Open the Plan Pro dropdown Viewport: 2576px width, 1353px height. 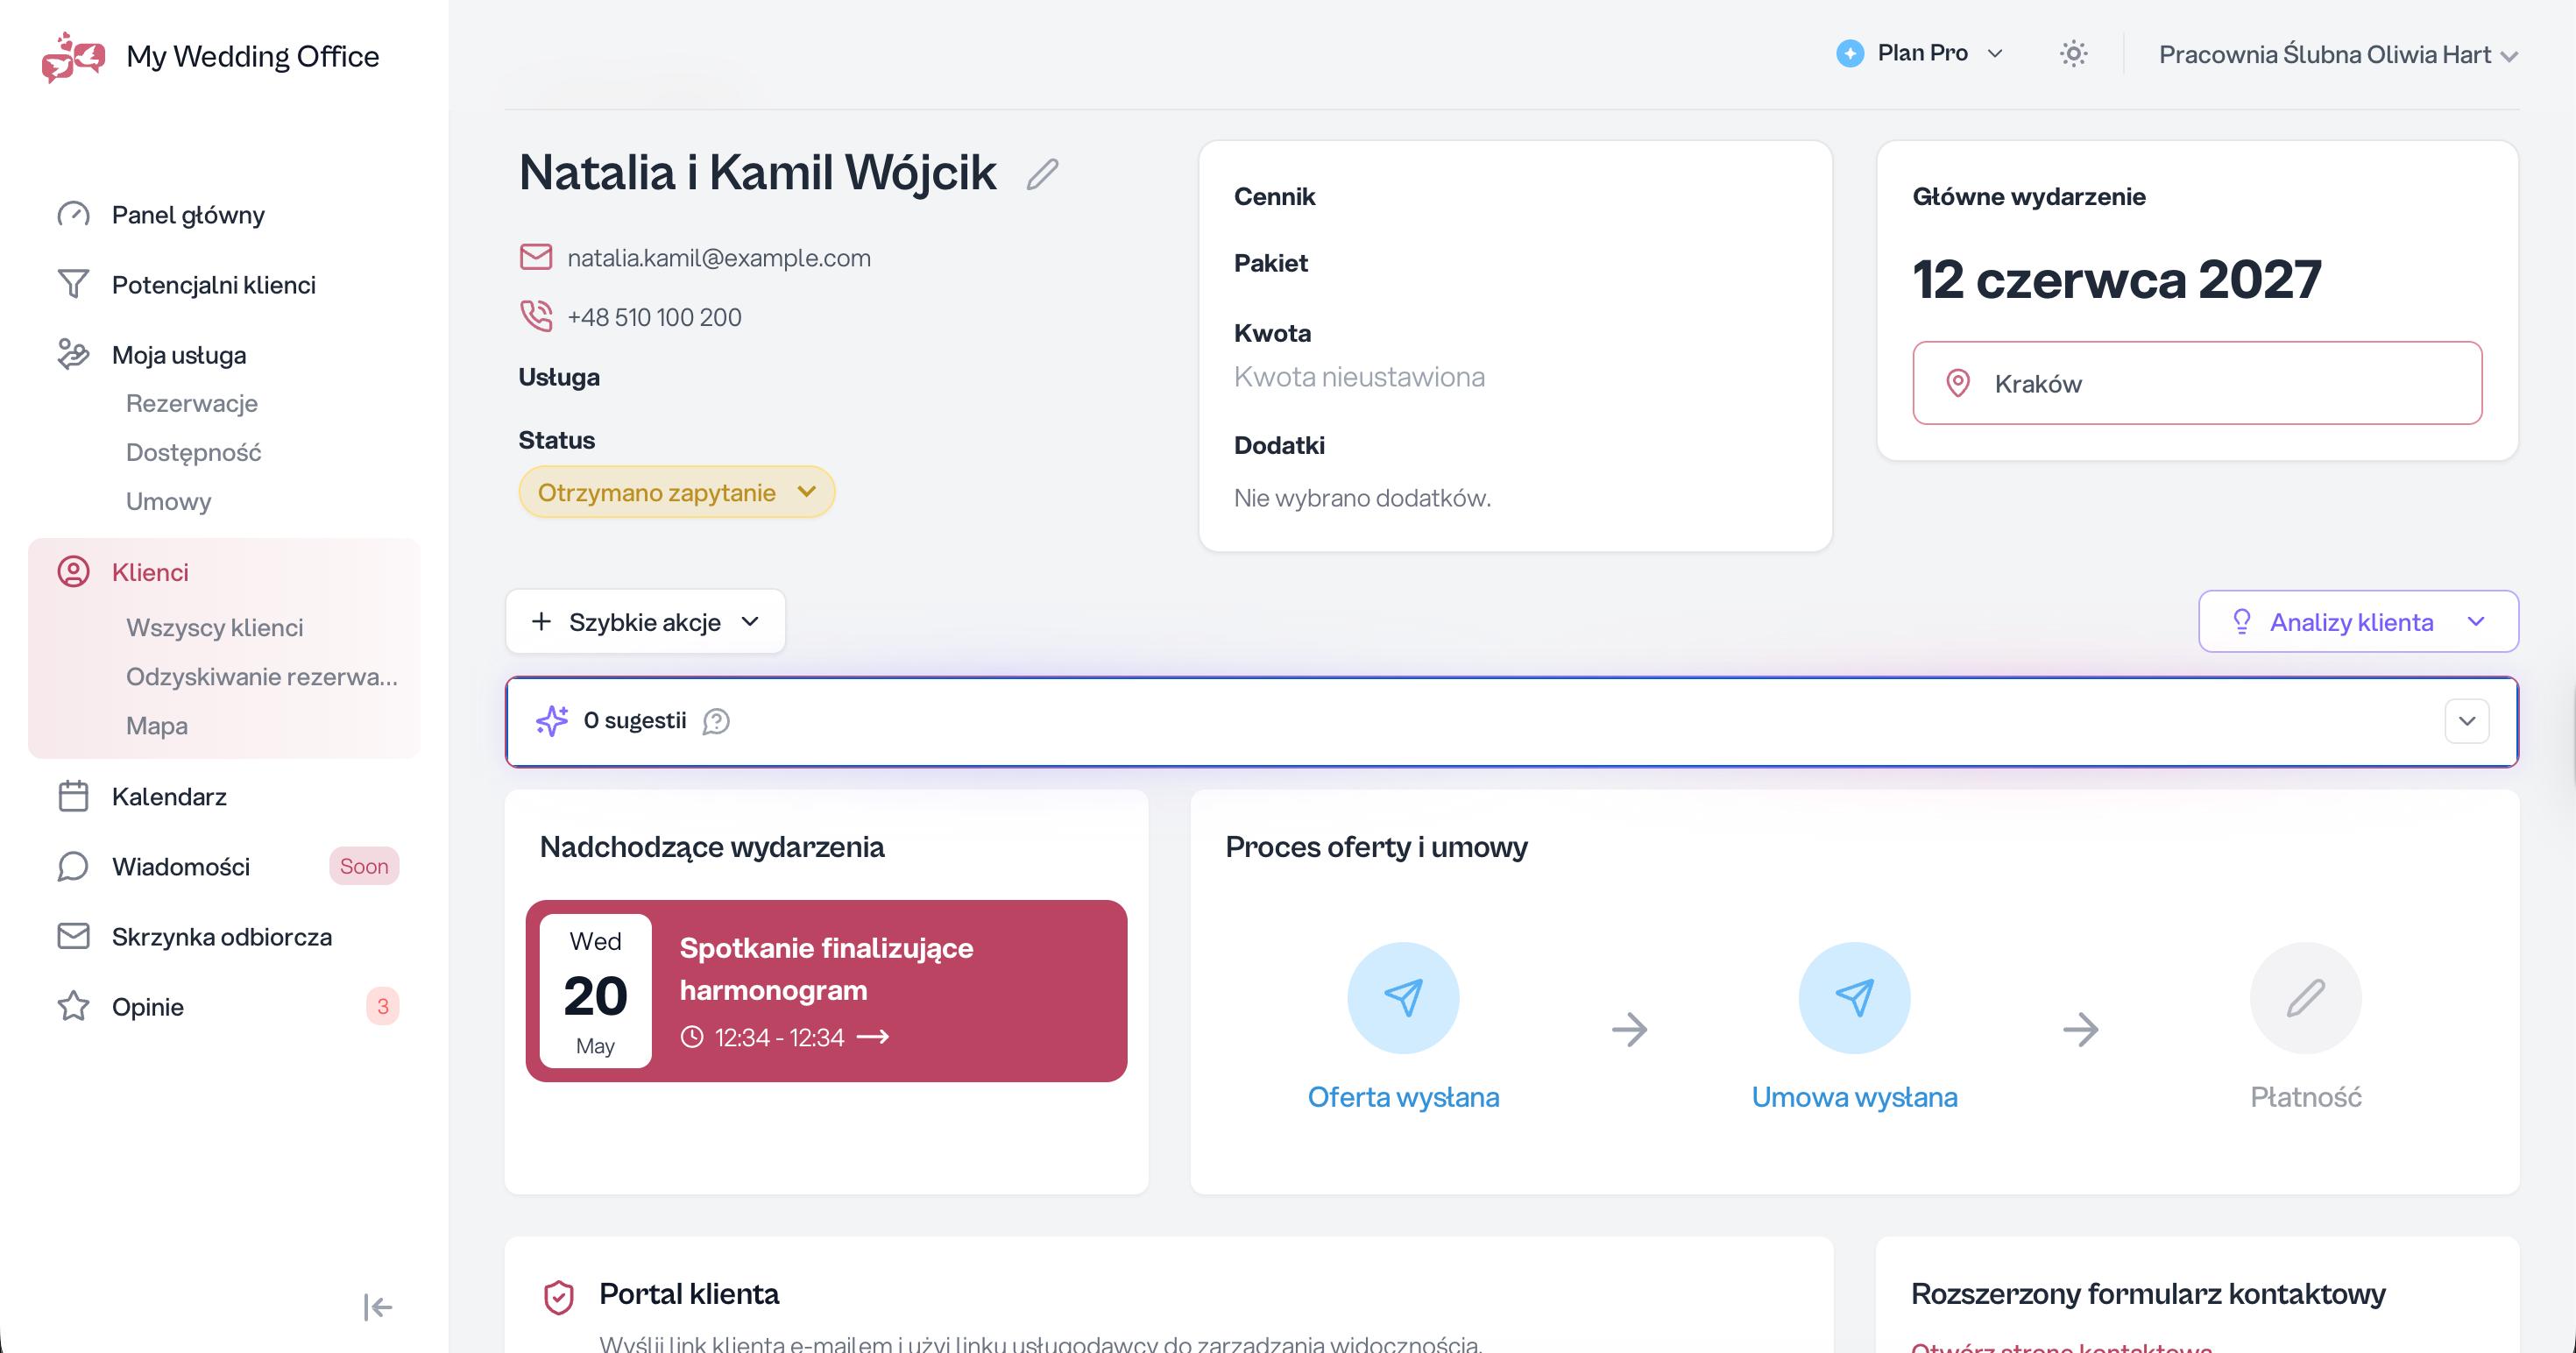[1921, 53]
